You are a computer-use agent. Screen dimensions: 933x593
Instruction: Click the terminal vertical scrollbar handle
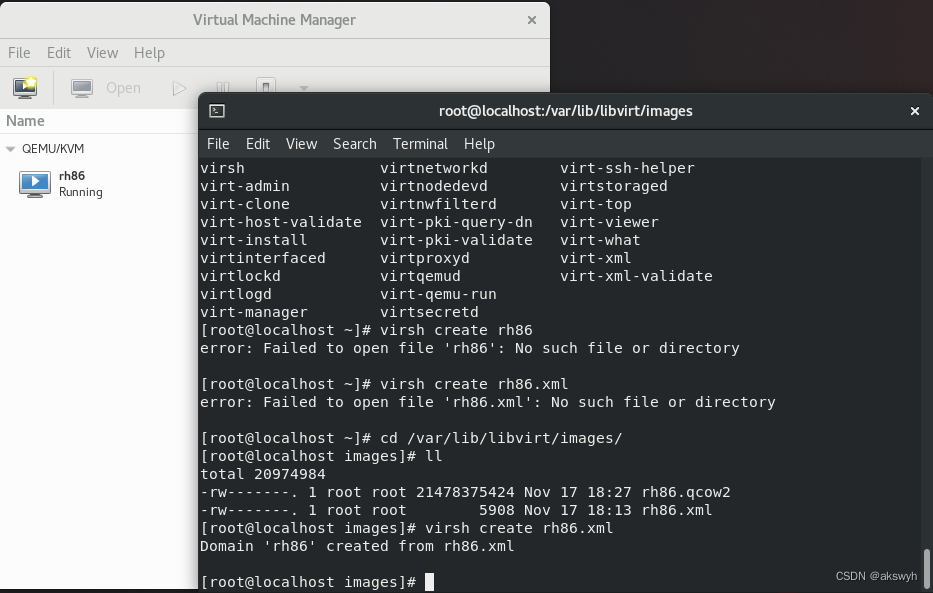pyautogui.click(x=926, y=568)
